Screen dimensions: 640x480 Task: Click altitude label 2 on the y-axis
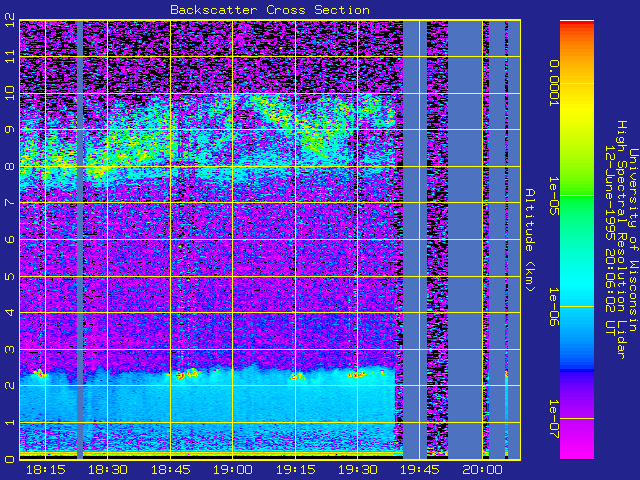10,385
